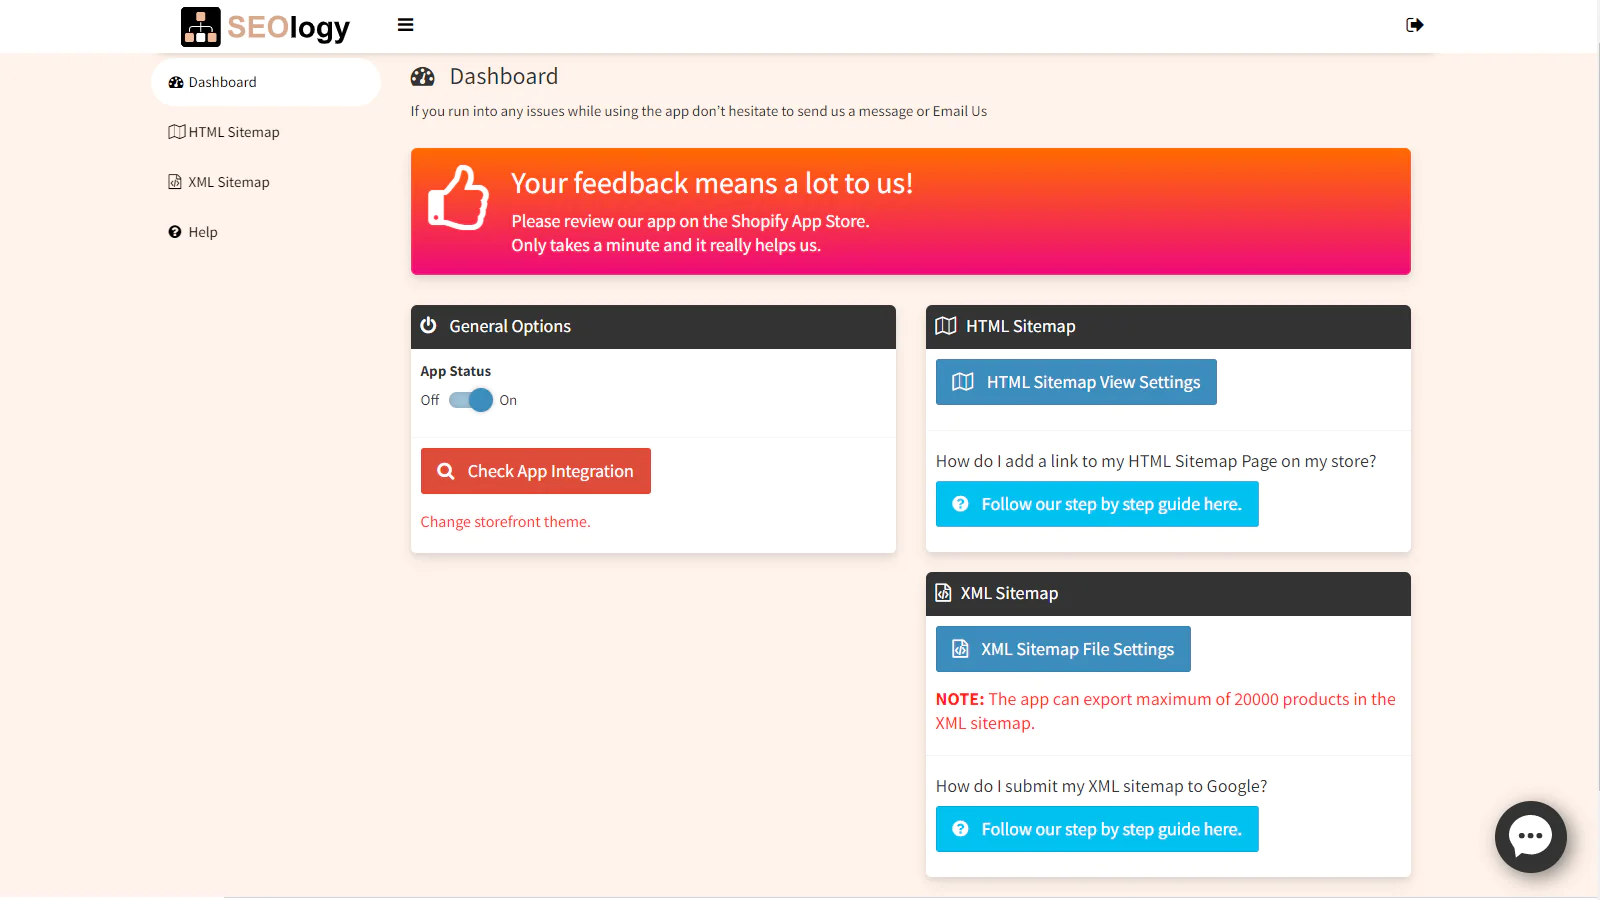1600x900 pixels.
Task: Click Change storefront theme link
Action: (x=505, y=522)
